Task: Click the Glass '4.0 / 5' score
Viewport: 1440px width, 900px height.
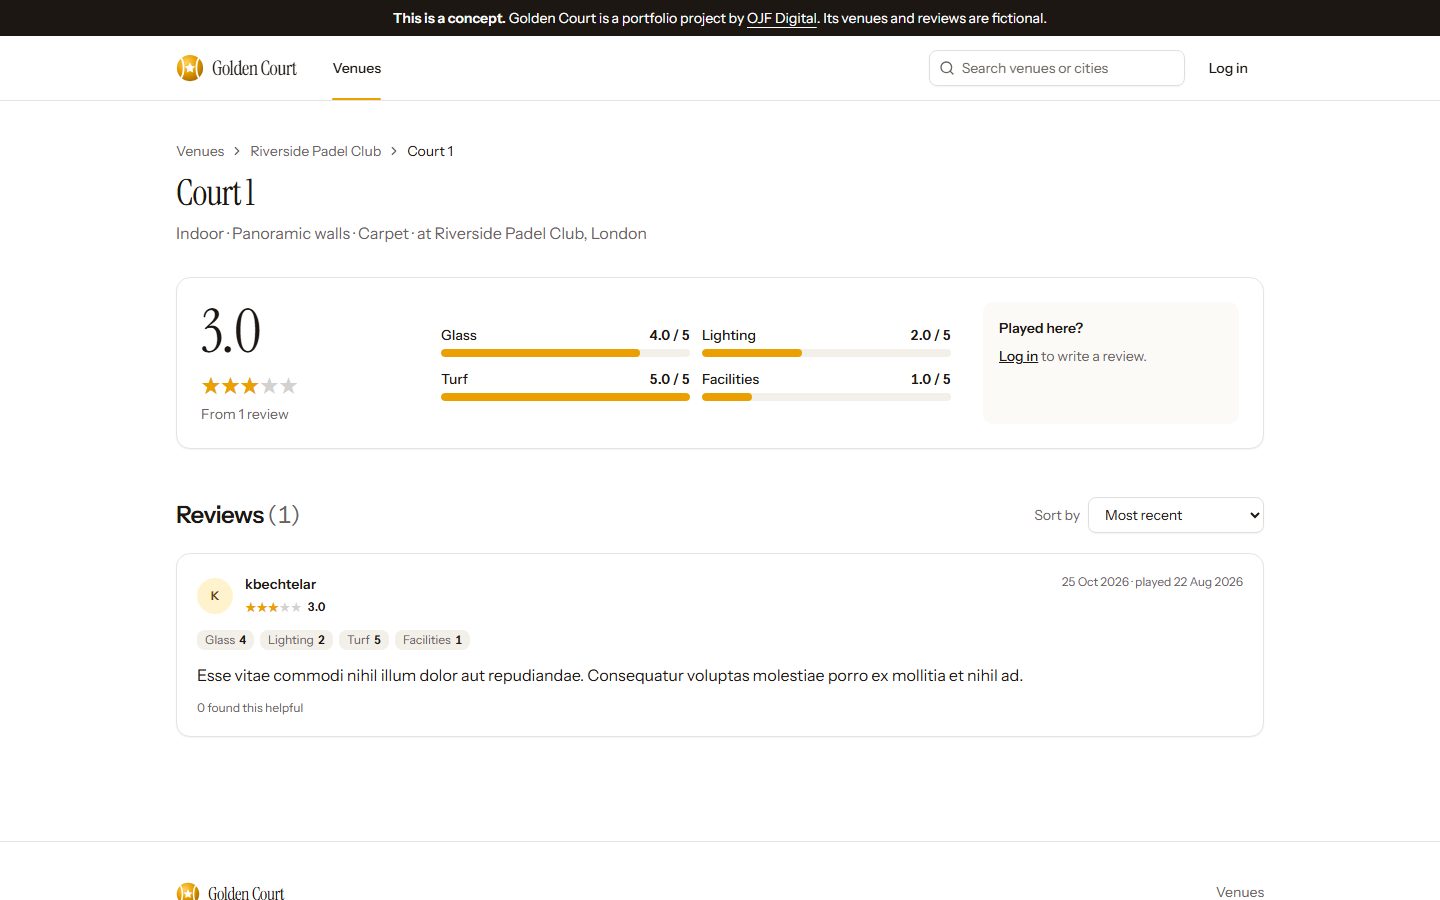Action: point(669,335)
